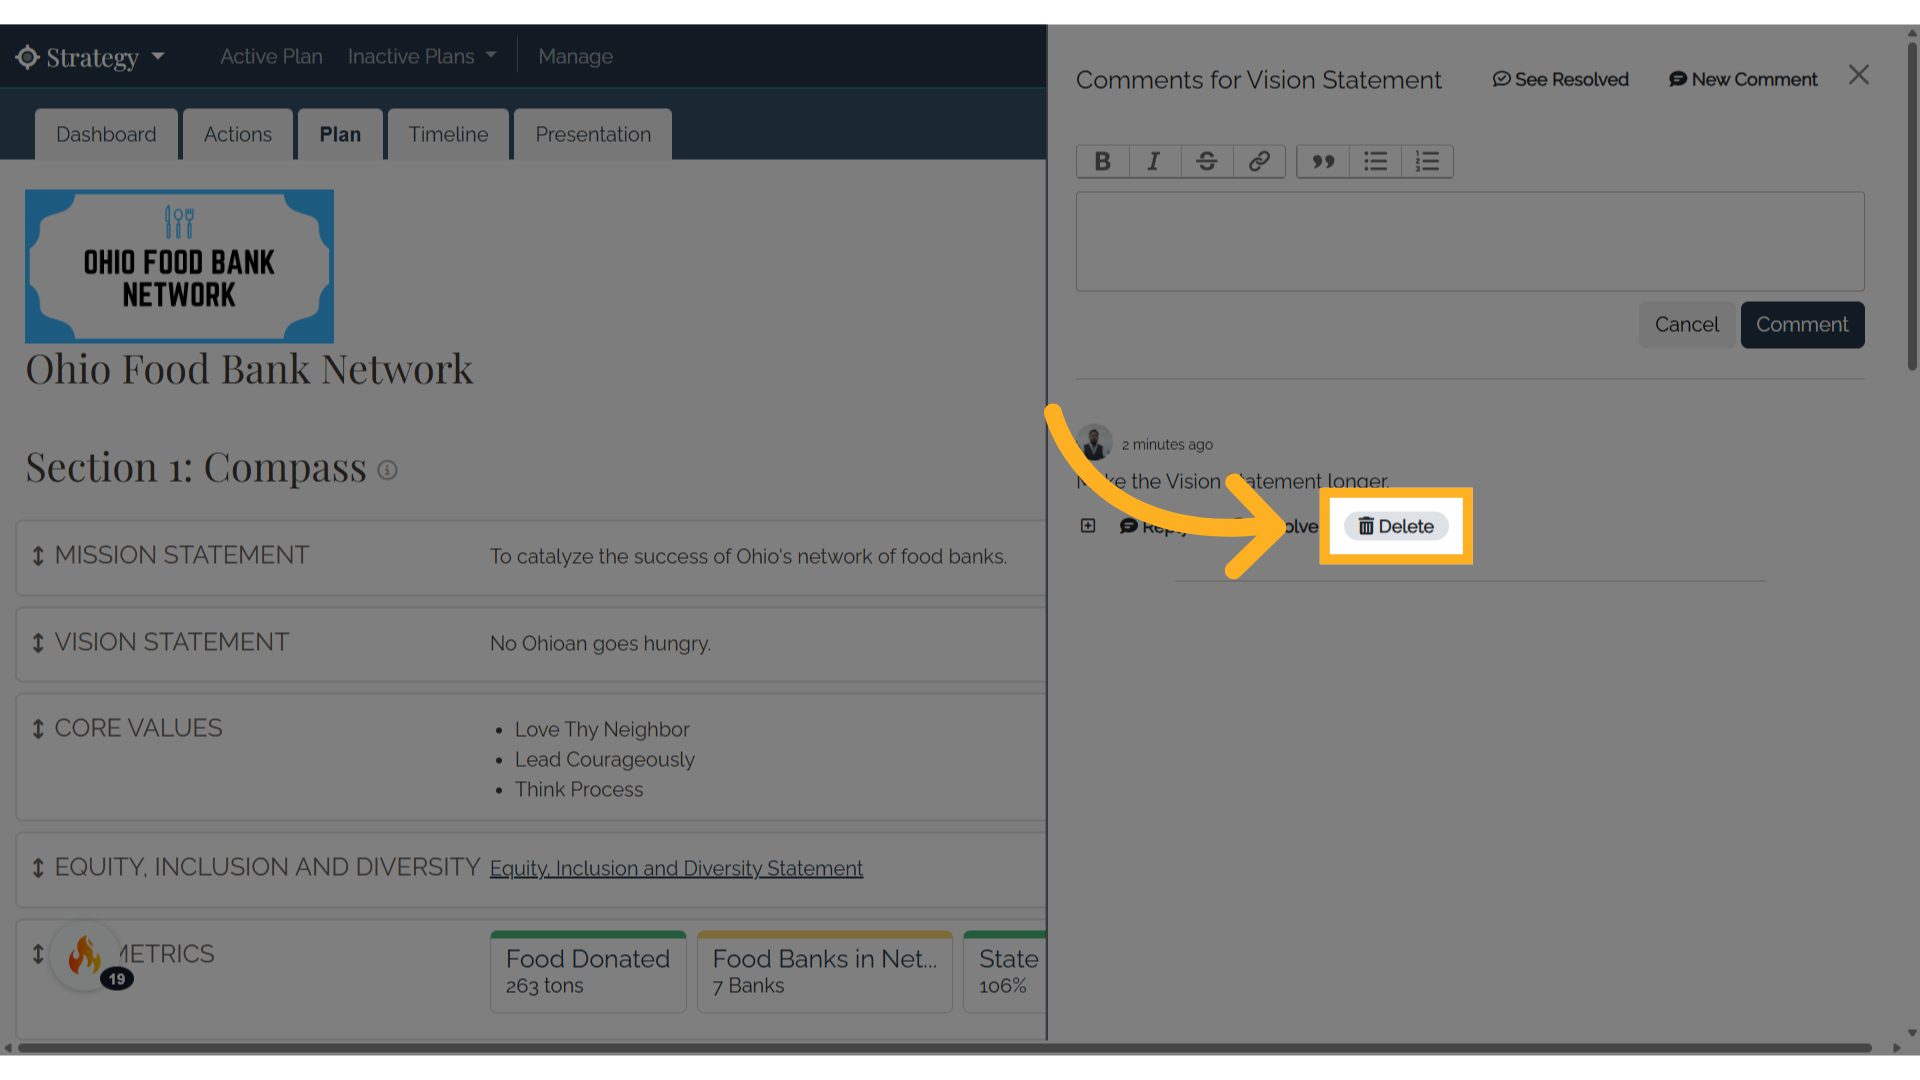Open the Manage menu item
This screenshot has width=1920, height=1080.
[575, 57]
